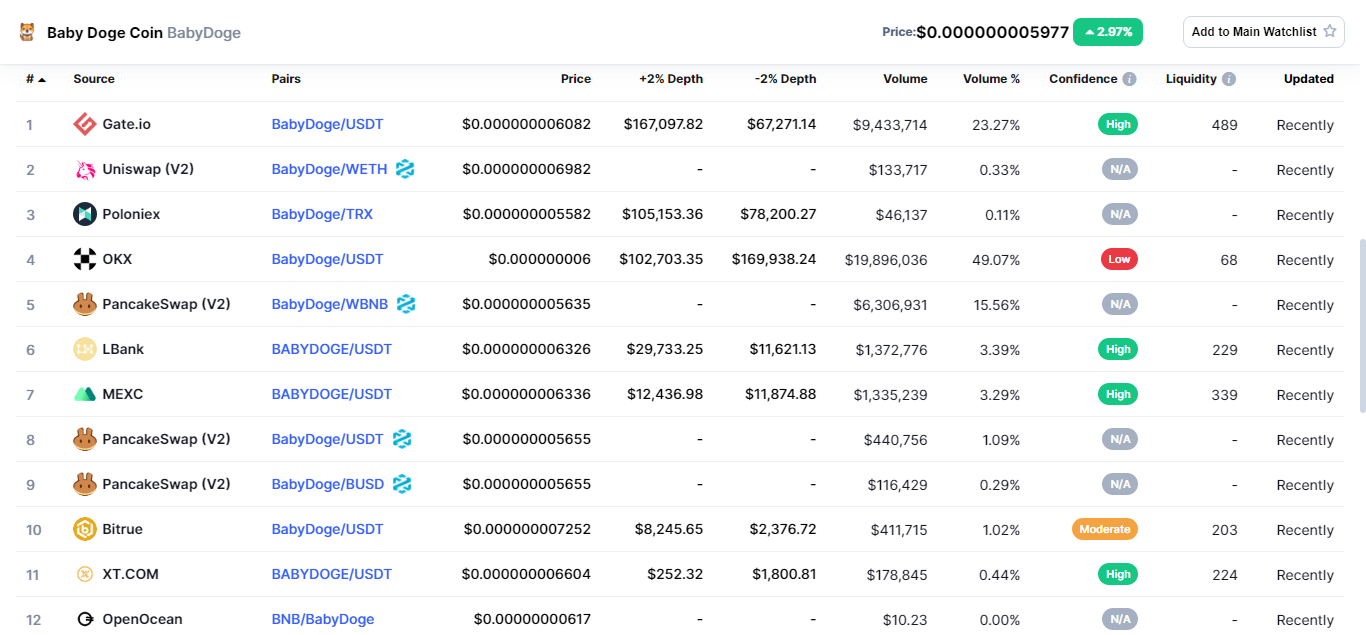This screenshot has width=1366, height=635.
Task: Click the High confidence badge for LBank
Action: coord(1118,349)
